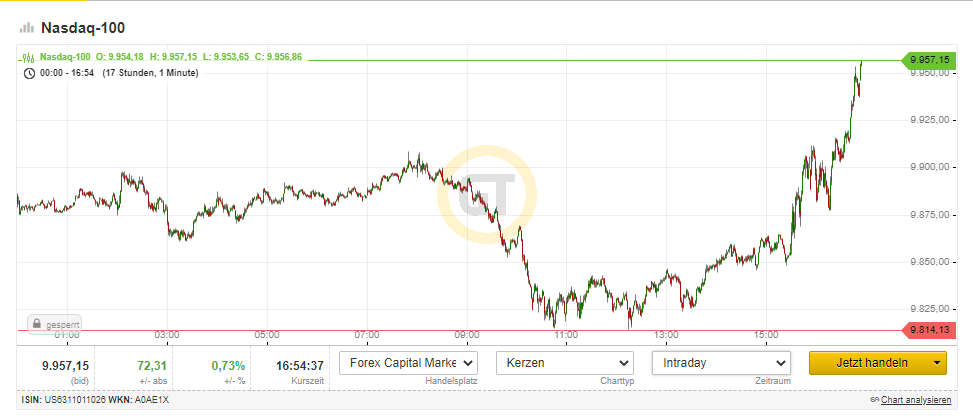
Task: Open the Handelsplatz Forex Capital Markets dropdown
Action: 409,362
